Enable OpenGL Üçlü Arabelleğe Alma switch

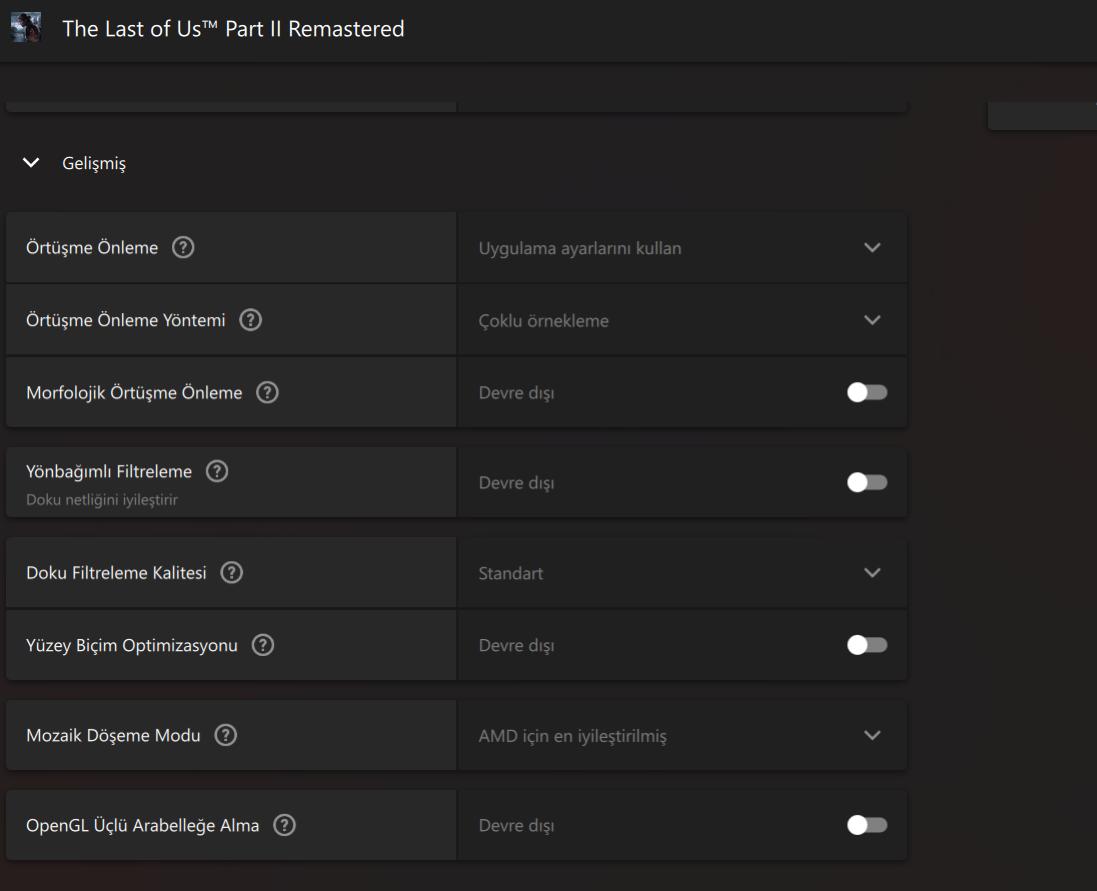866,825
